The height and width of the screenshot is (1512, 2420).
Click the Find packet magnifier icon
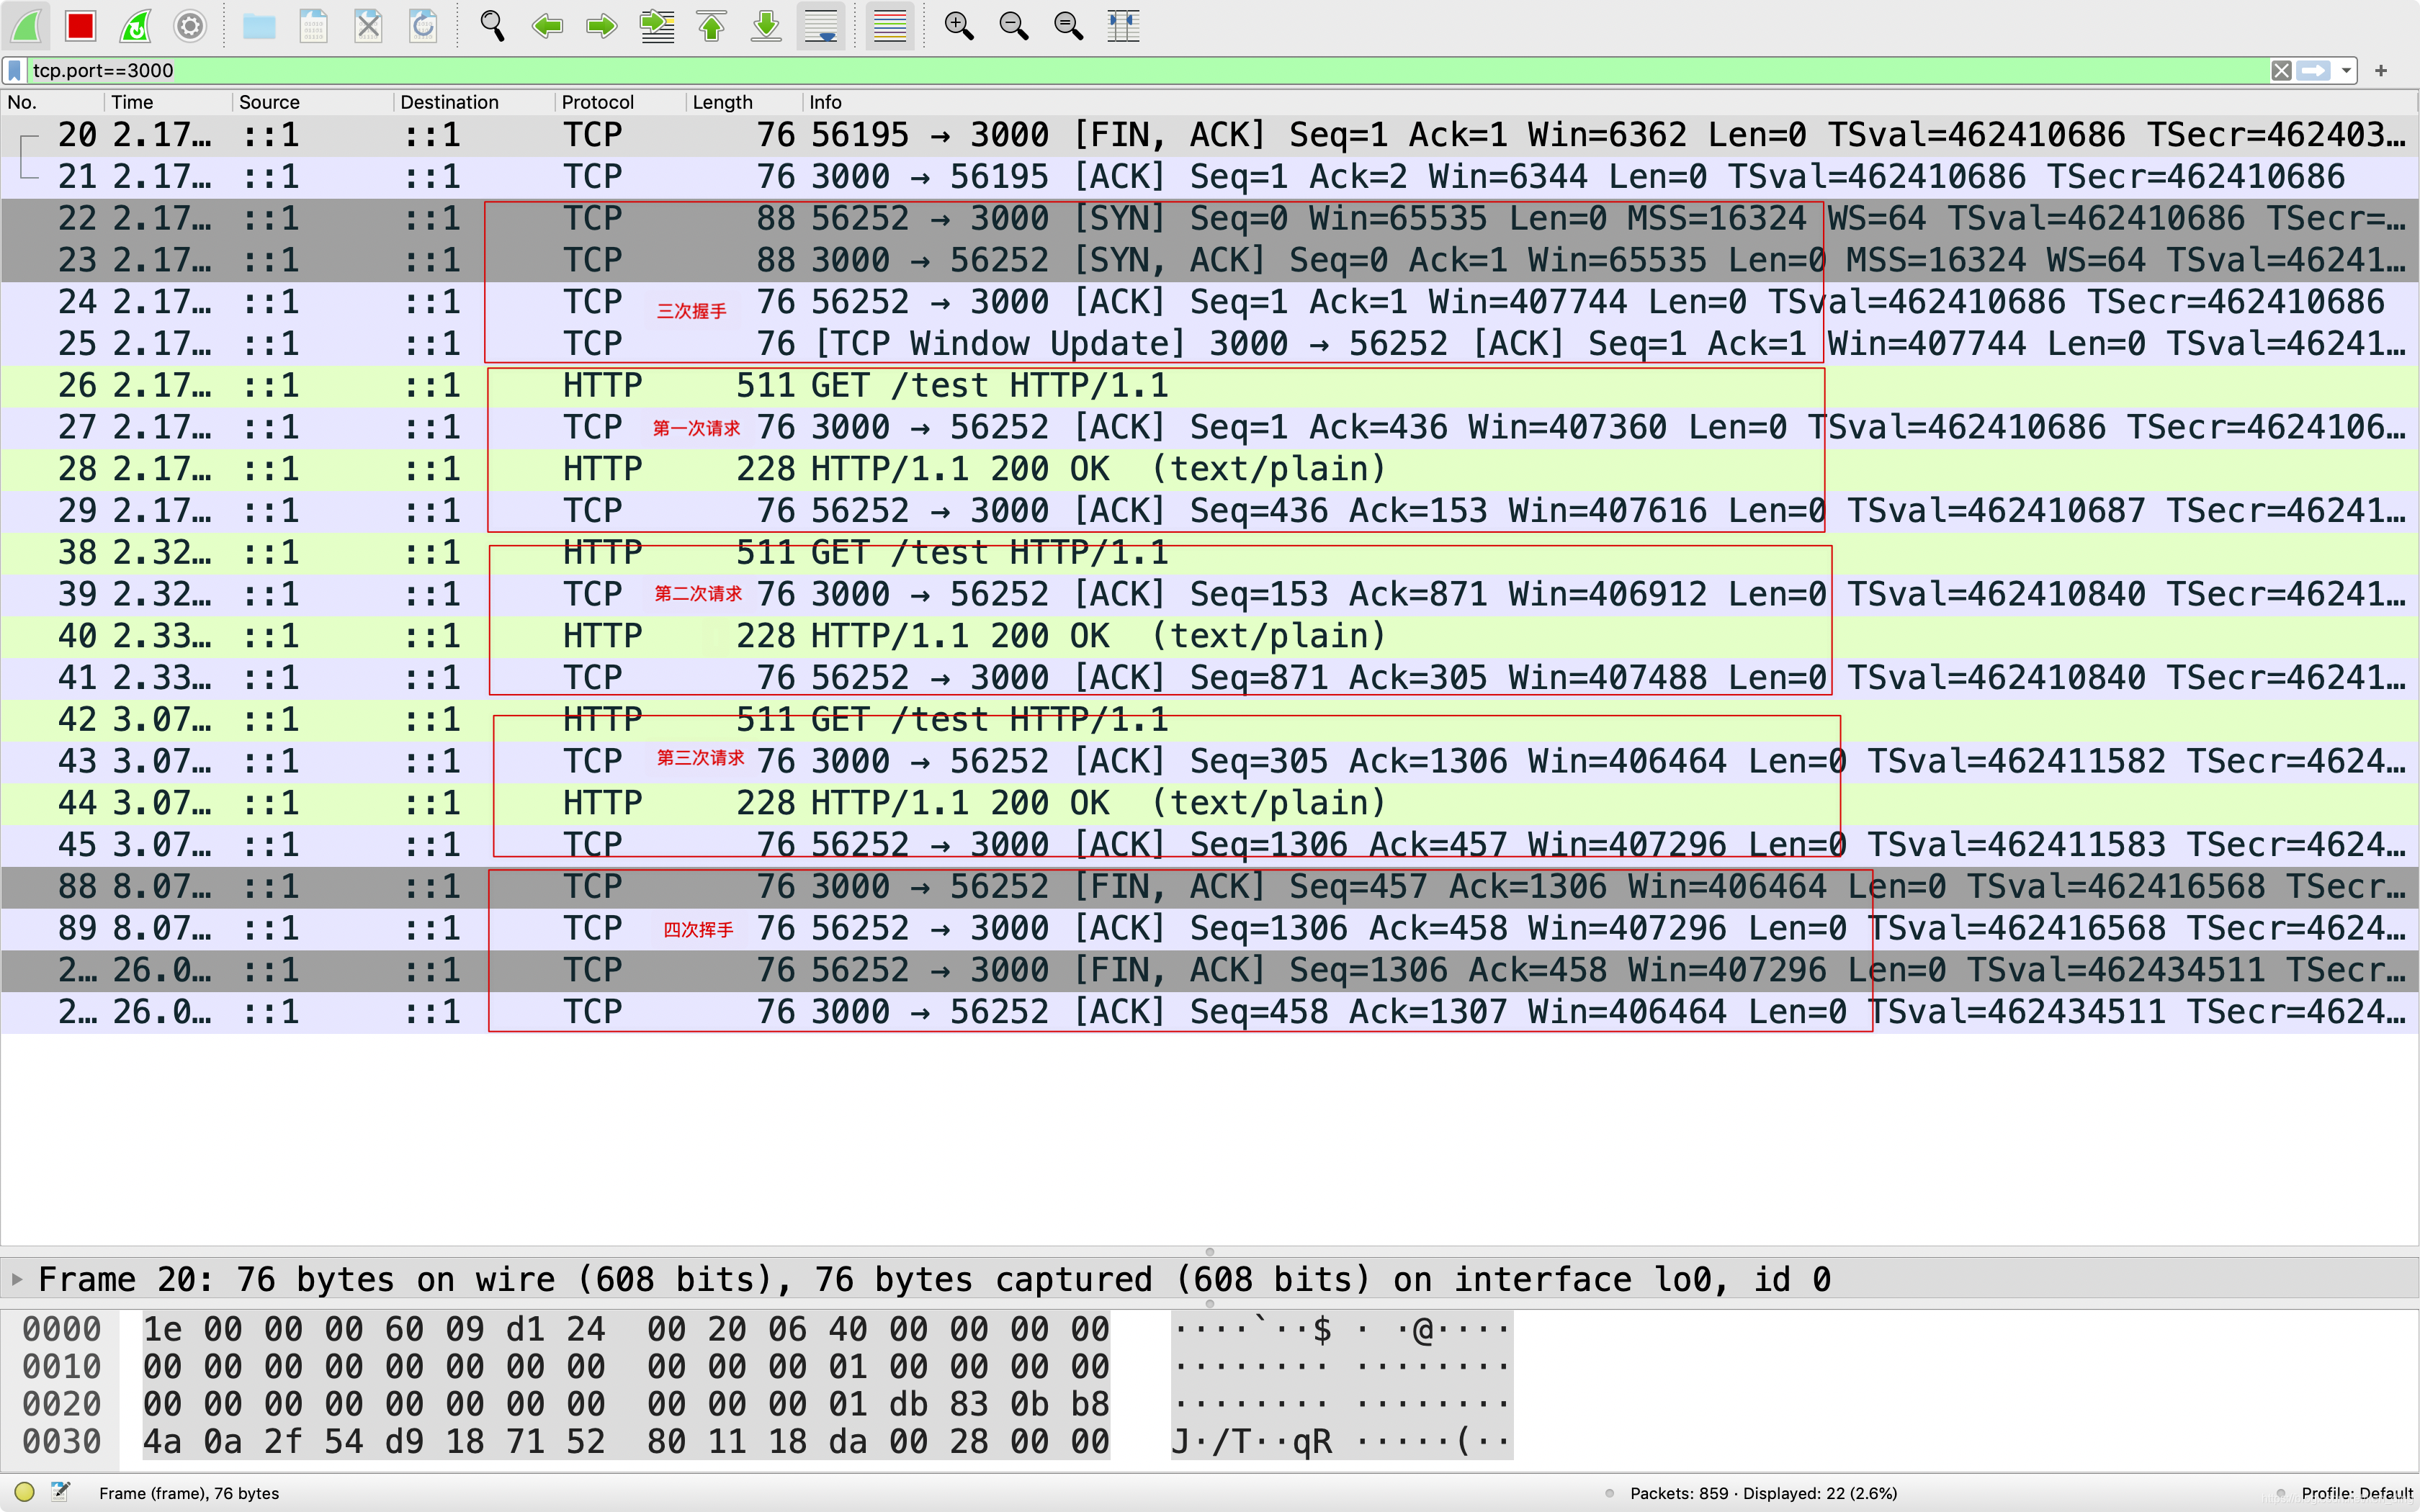tap(491, 26)
